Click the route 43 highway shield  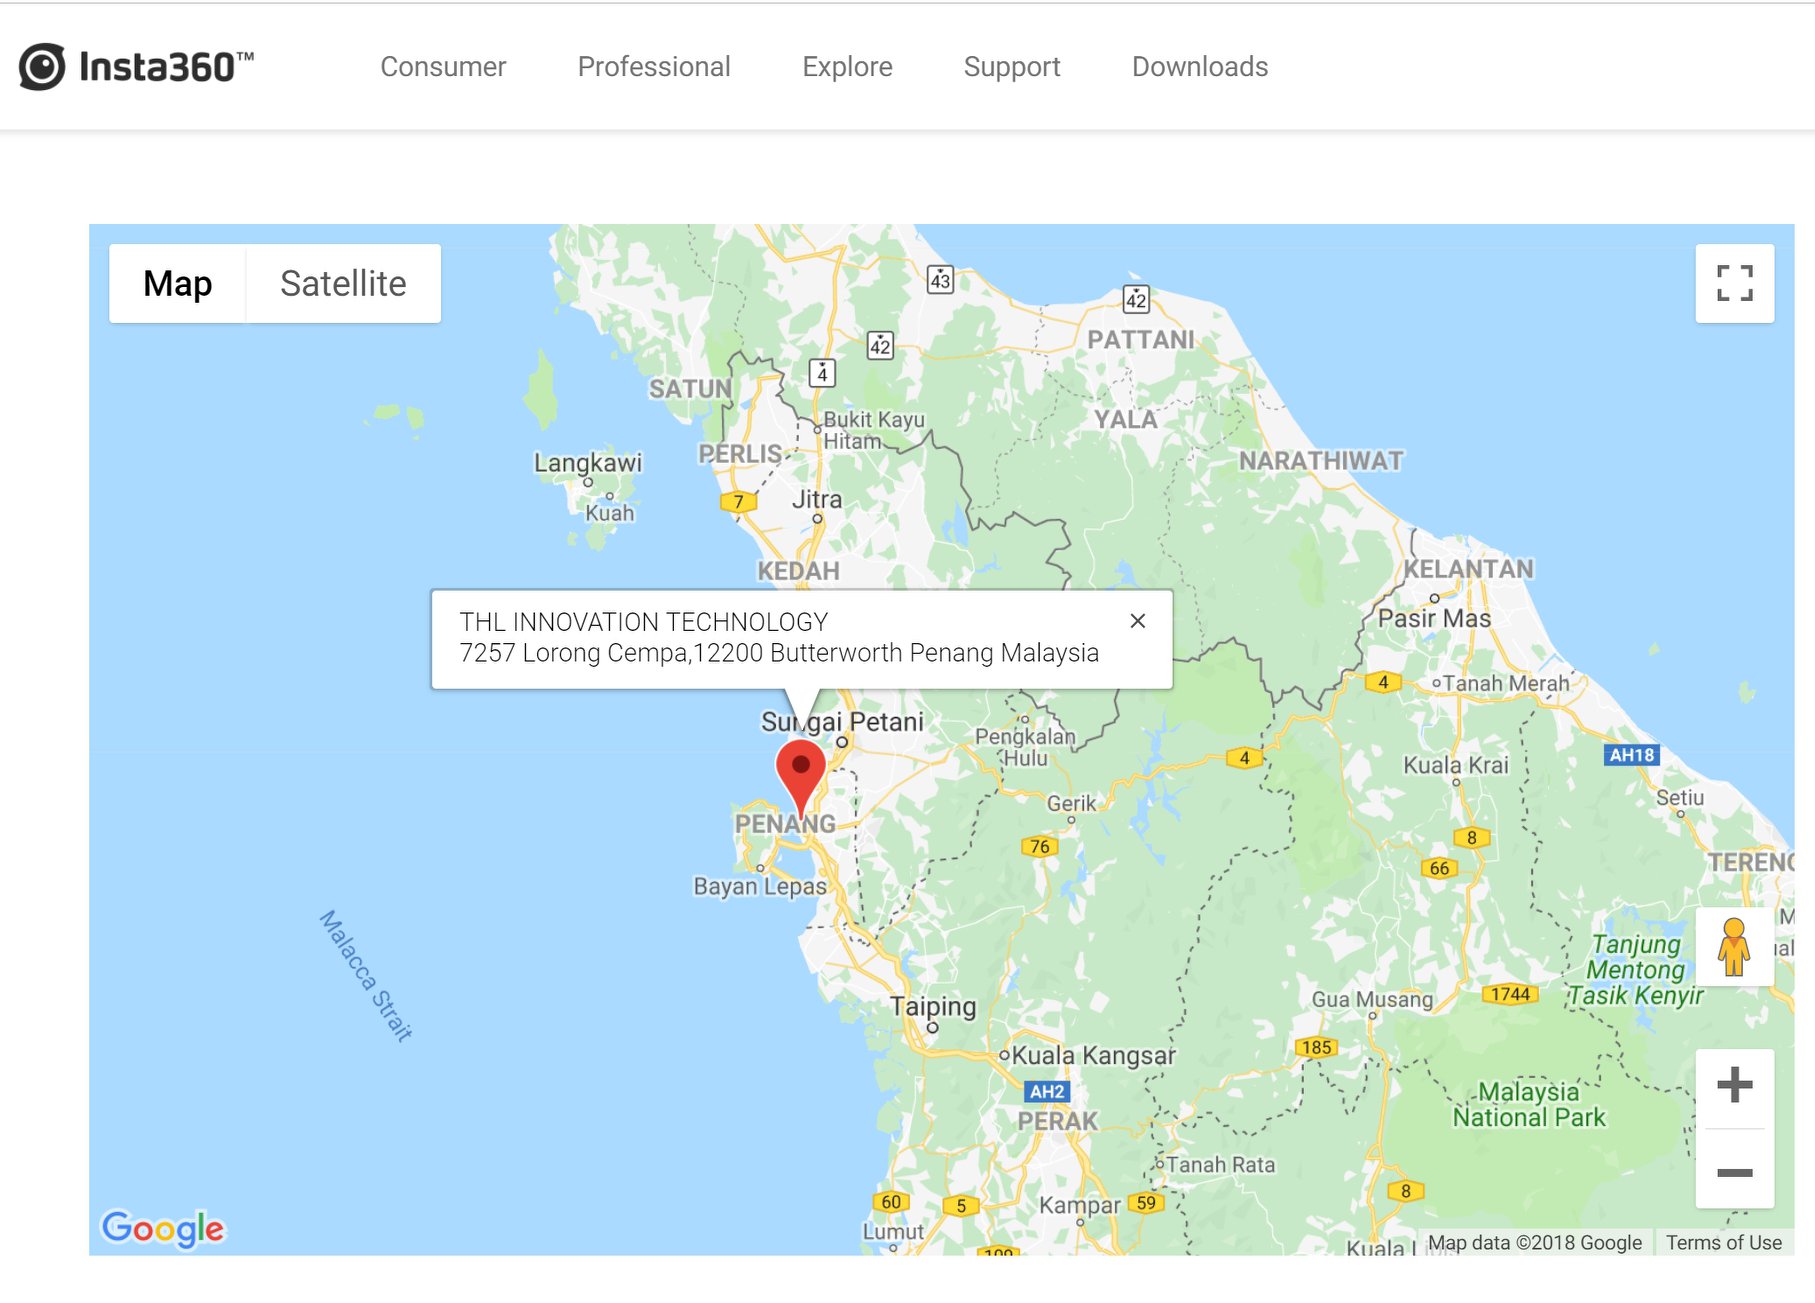tap(940, 279)
